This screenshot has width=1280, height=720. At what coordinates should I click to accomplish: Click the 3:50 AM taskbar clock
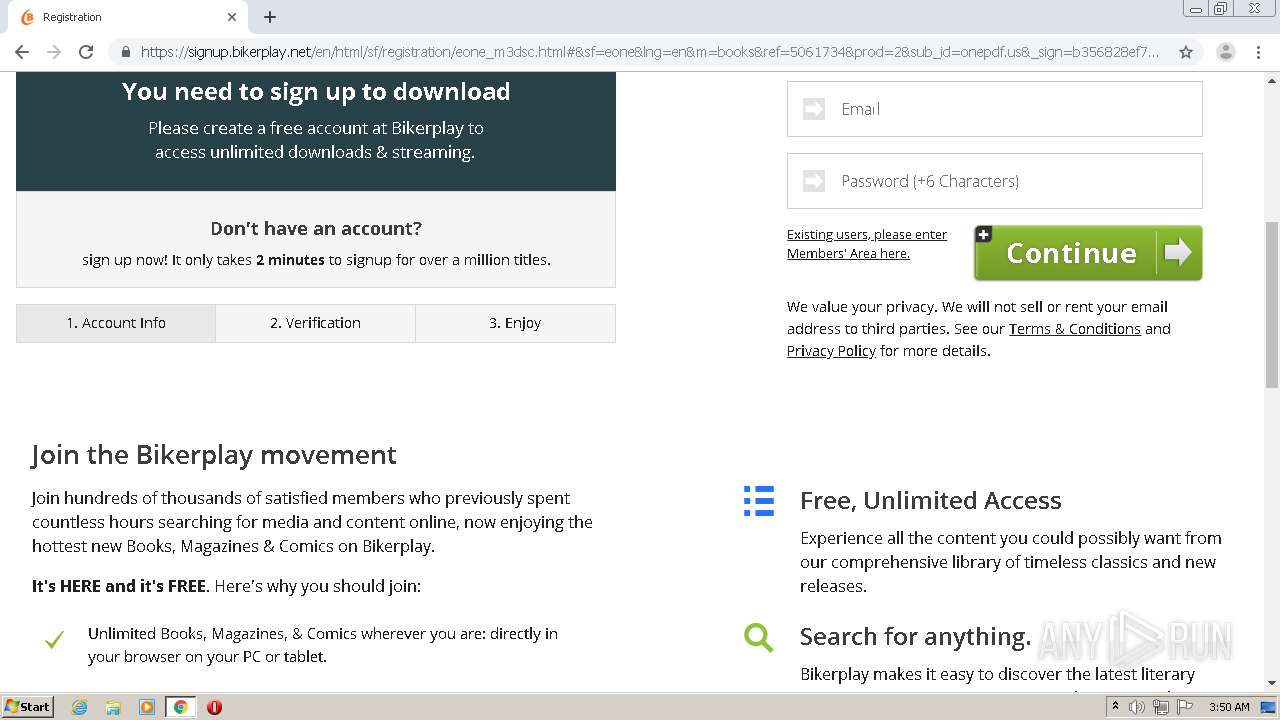pyautogui.click(x=1229, y=707)
